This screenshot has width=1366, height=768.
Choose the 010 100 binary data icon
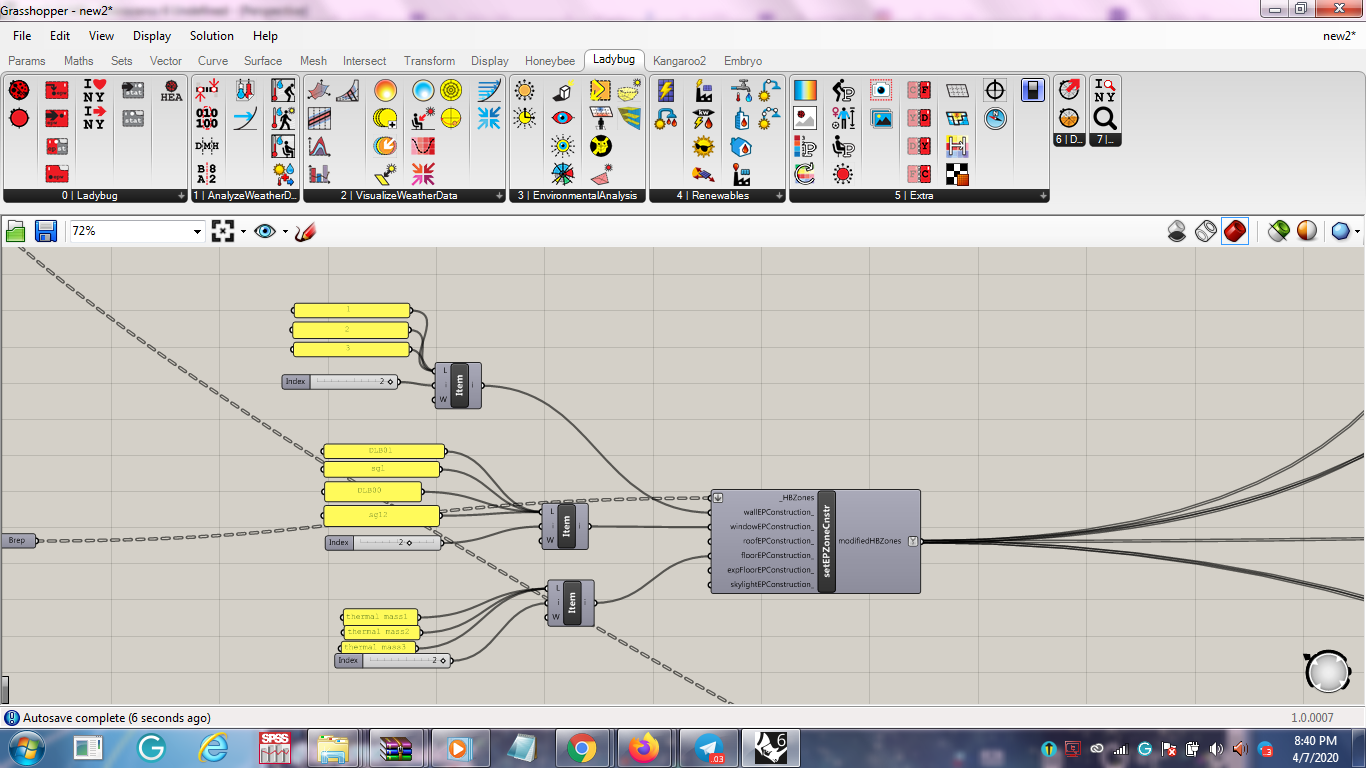click(206, 118)
